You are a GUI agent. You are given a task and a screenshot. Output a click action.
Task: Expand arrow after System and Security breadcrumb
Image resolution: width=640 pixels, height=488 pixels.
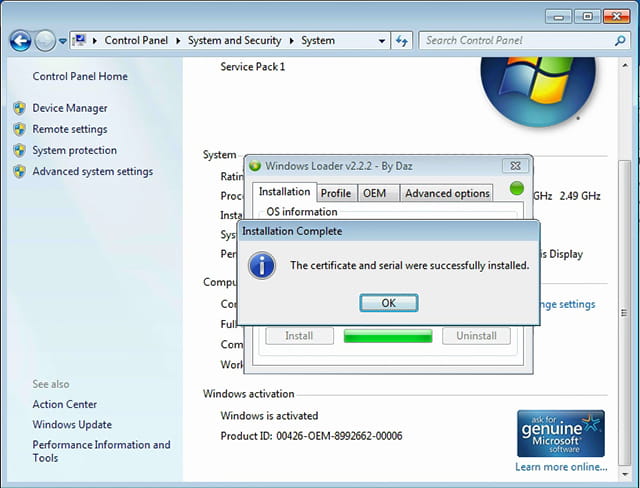291,40
